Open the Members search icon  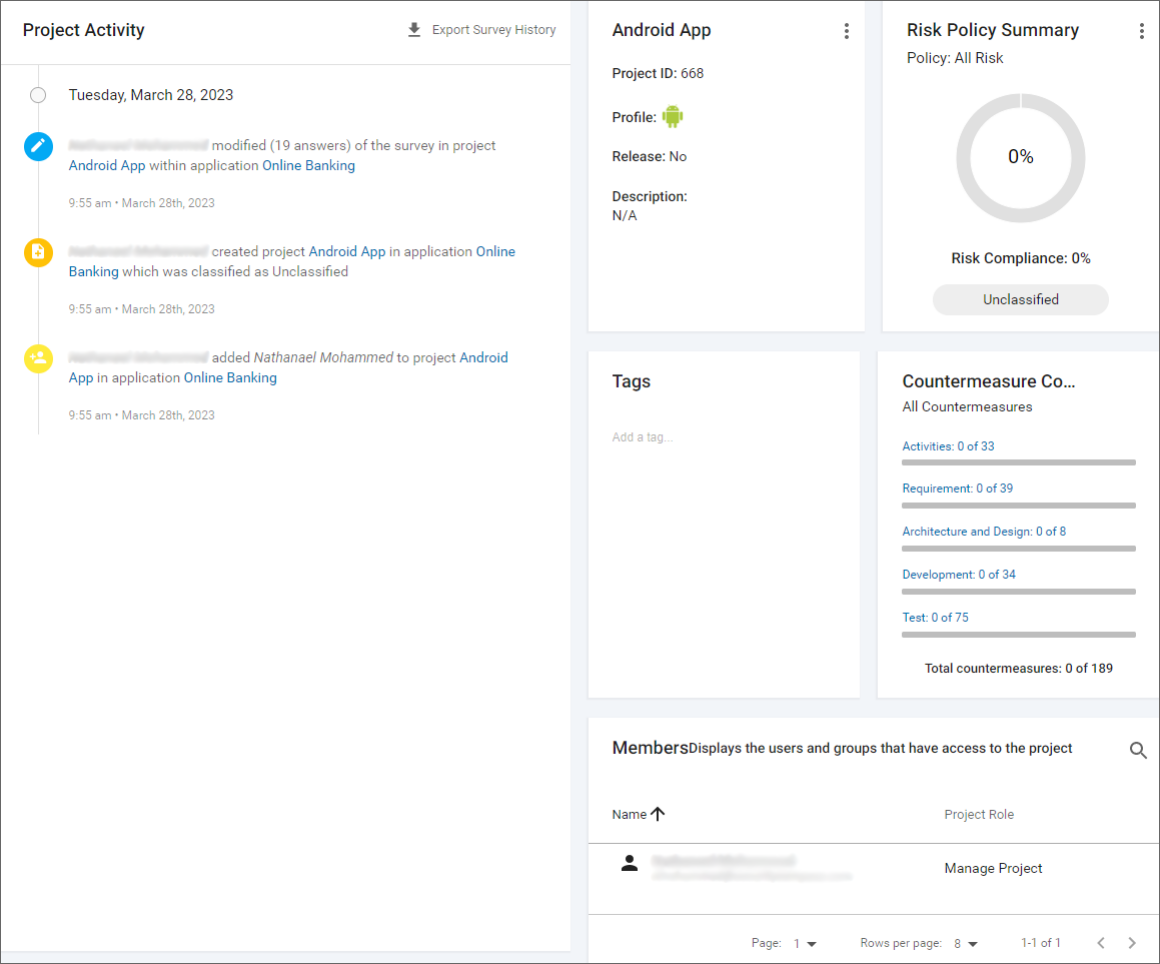(1138, 750)
